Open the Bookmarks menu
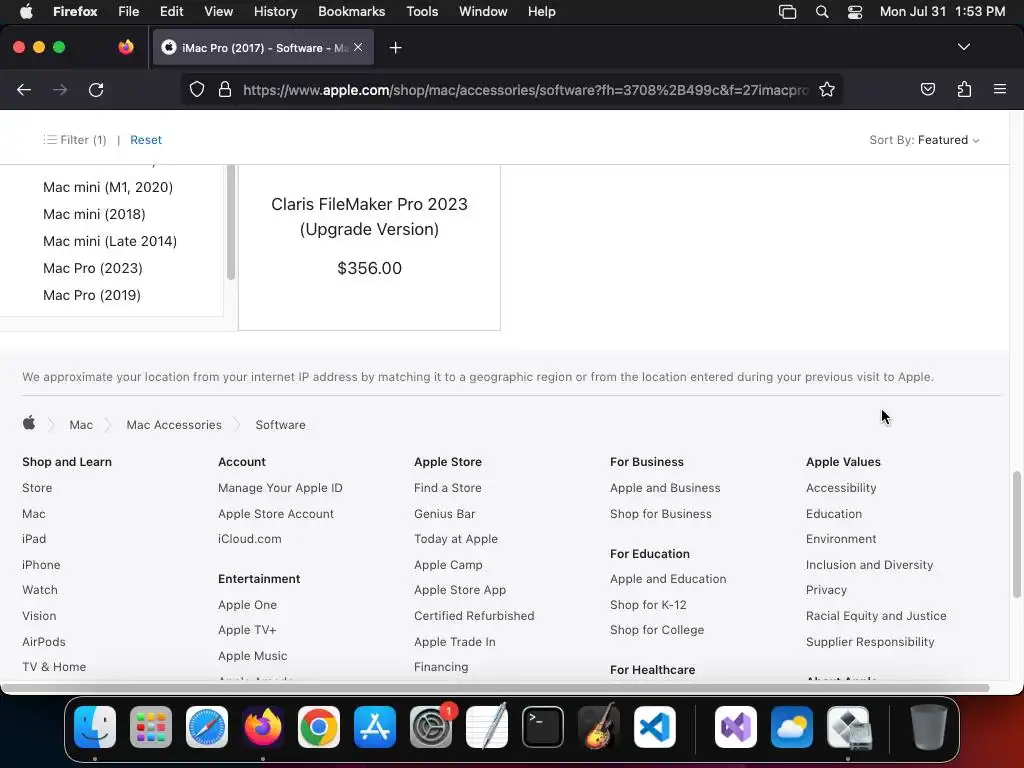The width and height of the screenshot is (1024, 768). [x=351, y=12]
